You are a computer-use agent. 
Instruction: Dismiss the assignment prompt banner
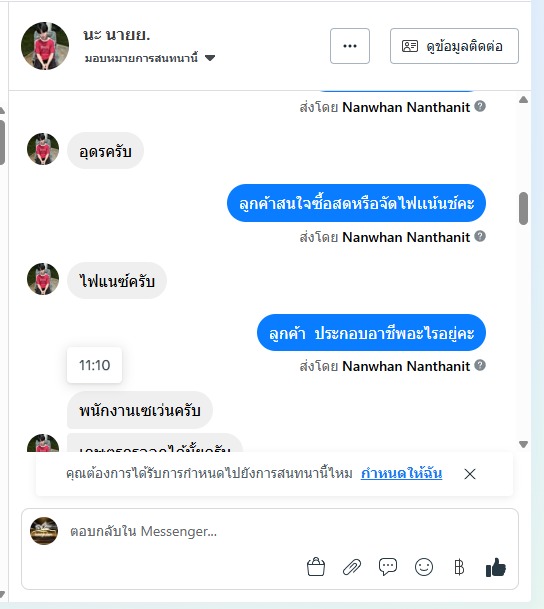(x=470, y=474)
